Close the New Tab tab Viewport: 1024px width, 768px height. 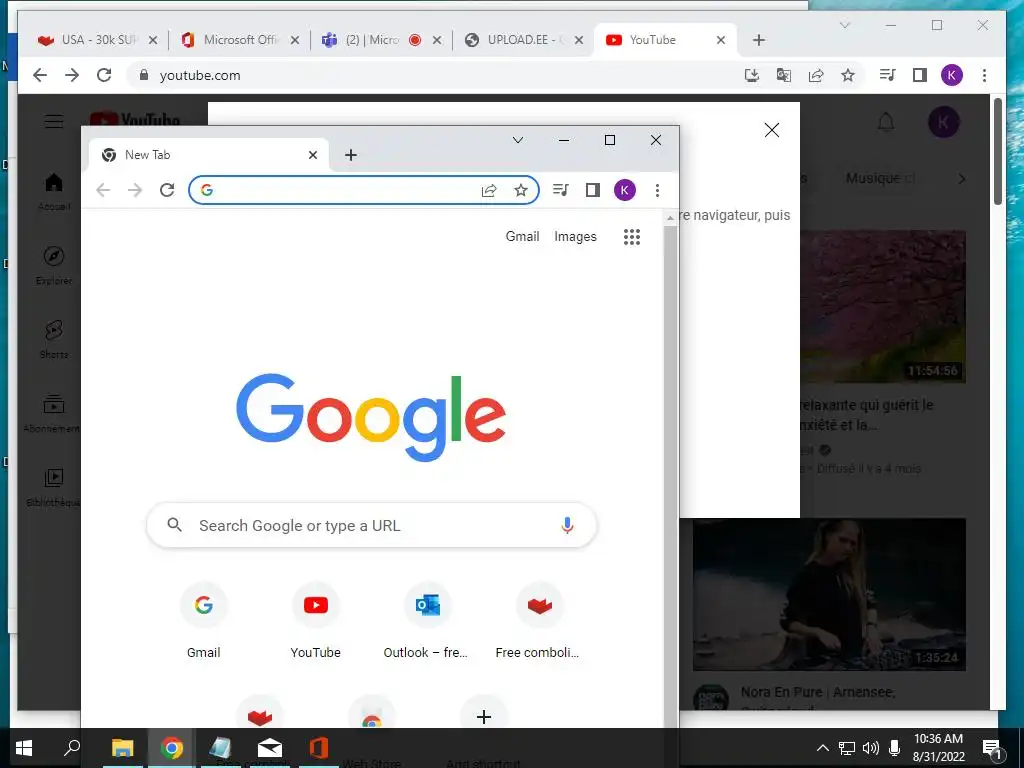click(313, 155)
